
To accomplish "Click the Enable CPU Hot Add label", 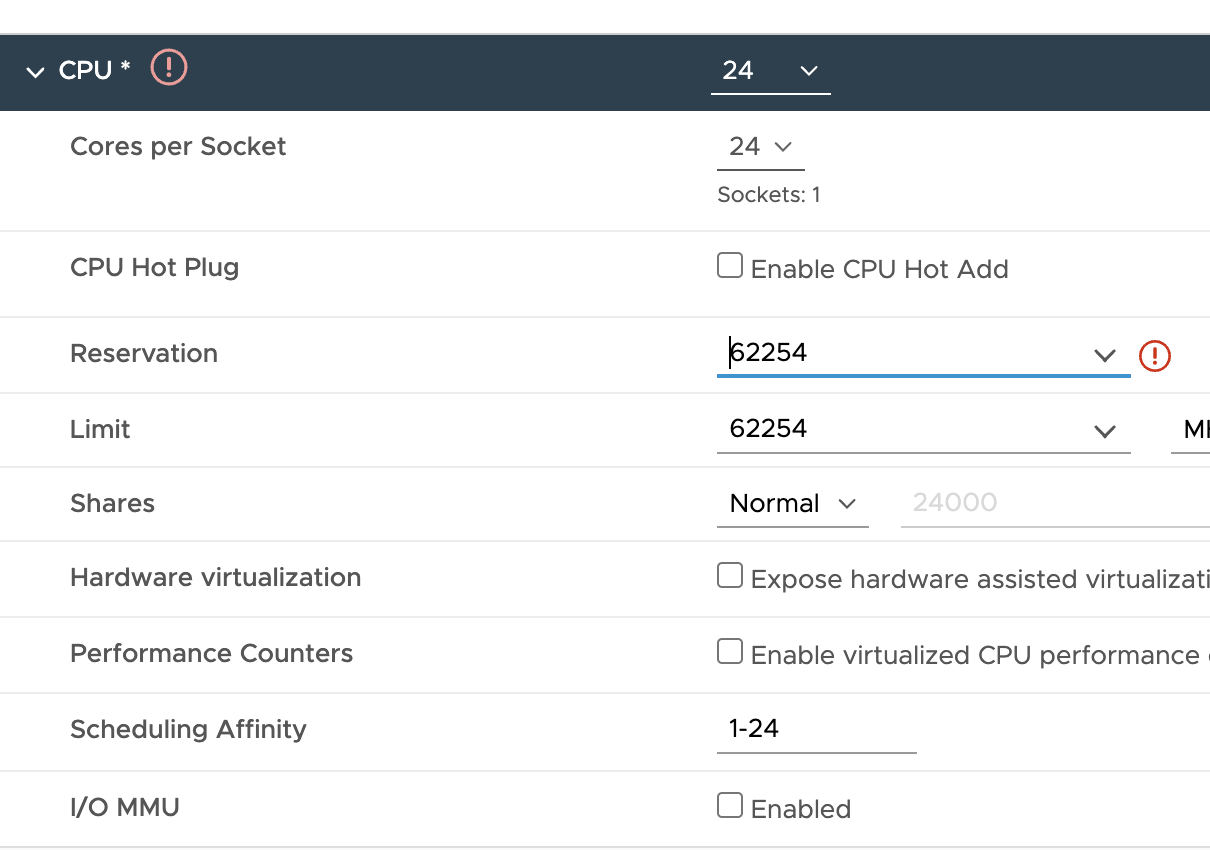I will (x=879, y=269).
